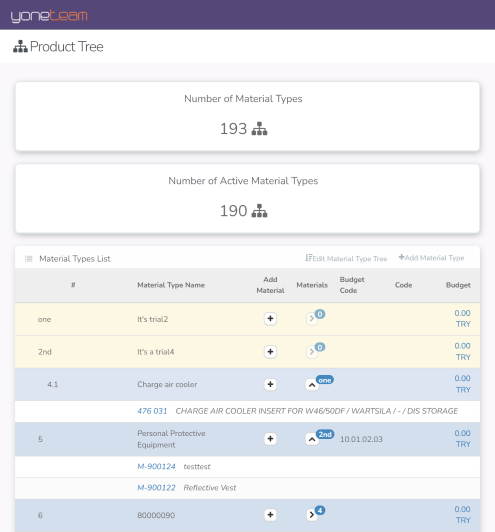Click sitemap icon next to 190 count

click(259, 211)
